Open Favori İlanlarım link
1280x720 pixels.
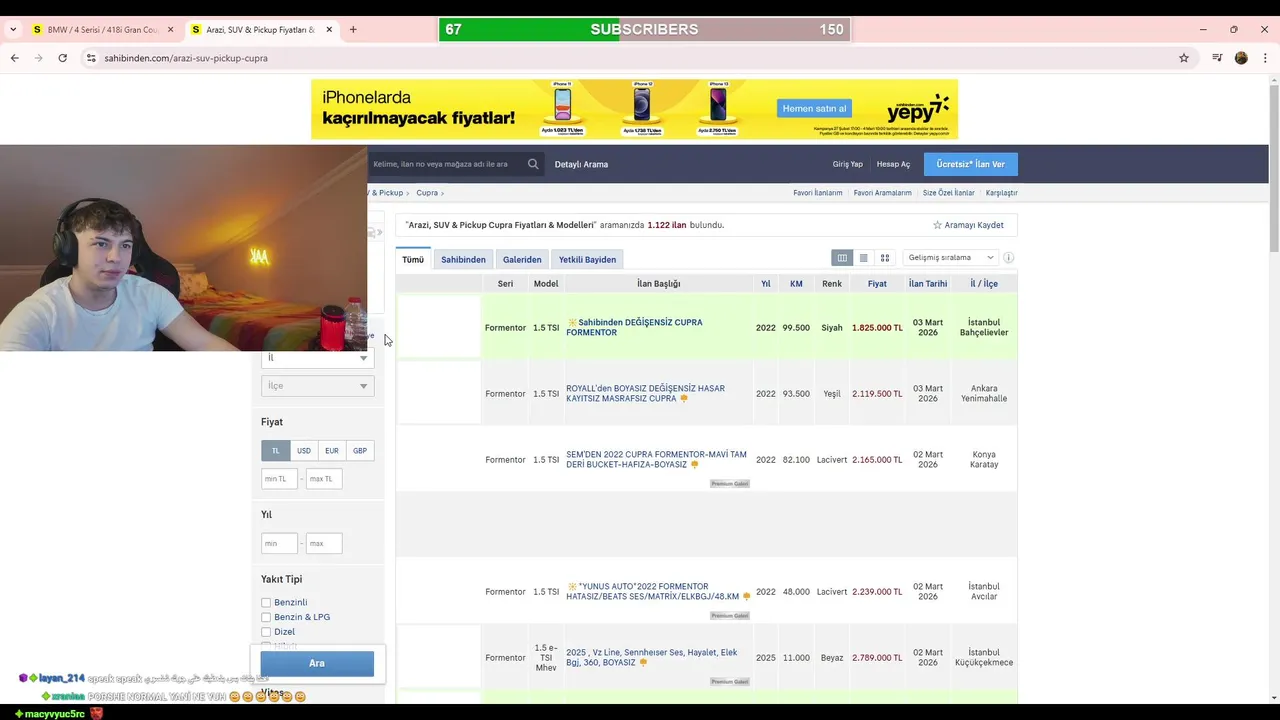pos(818,193)
